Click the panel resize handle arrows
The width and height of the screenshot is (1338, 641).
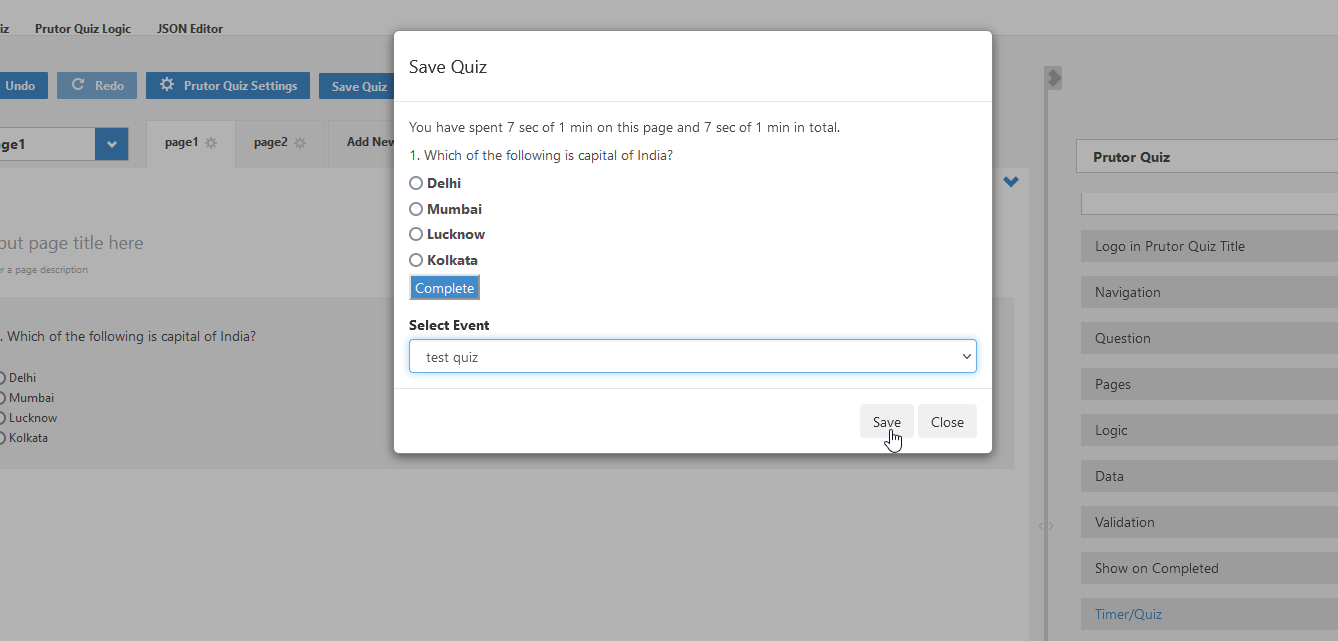coord(1046,525)
